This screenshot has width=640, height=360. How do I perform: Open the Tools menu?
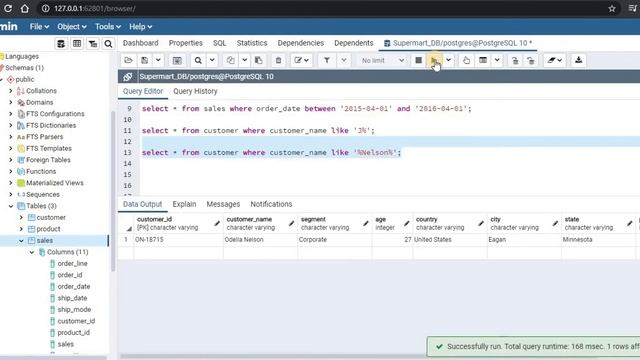tap(108, 27)
